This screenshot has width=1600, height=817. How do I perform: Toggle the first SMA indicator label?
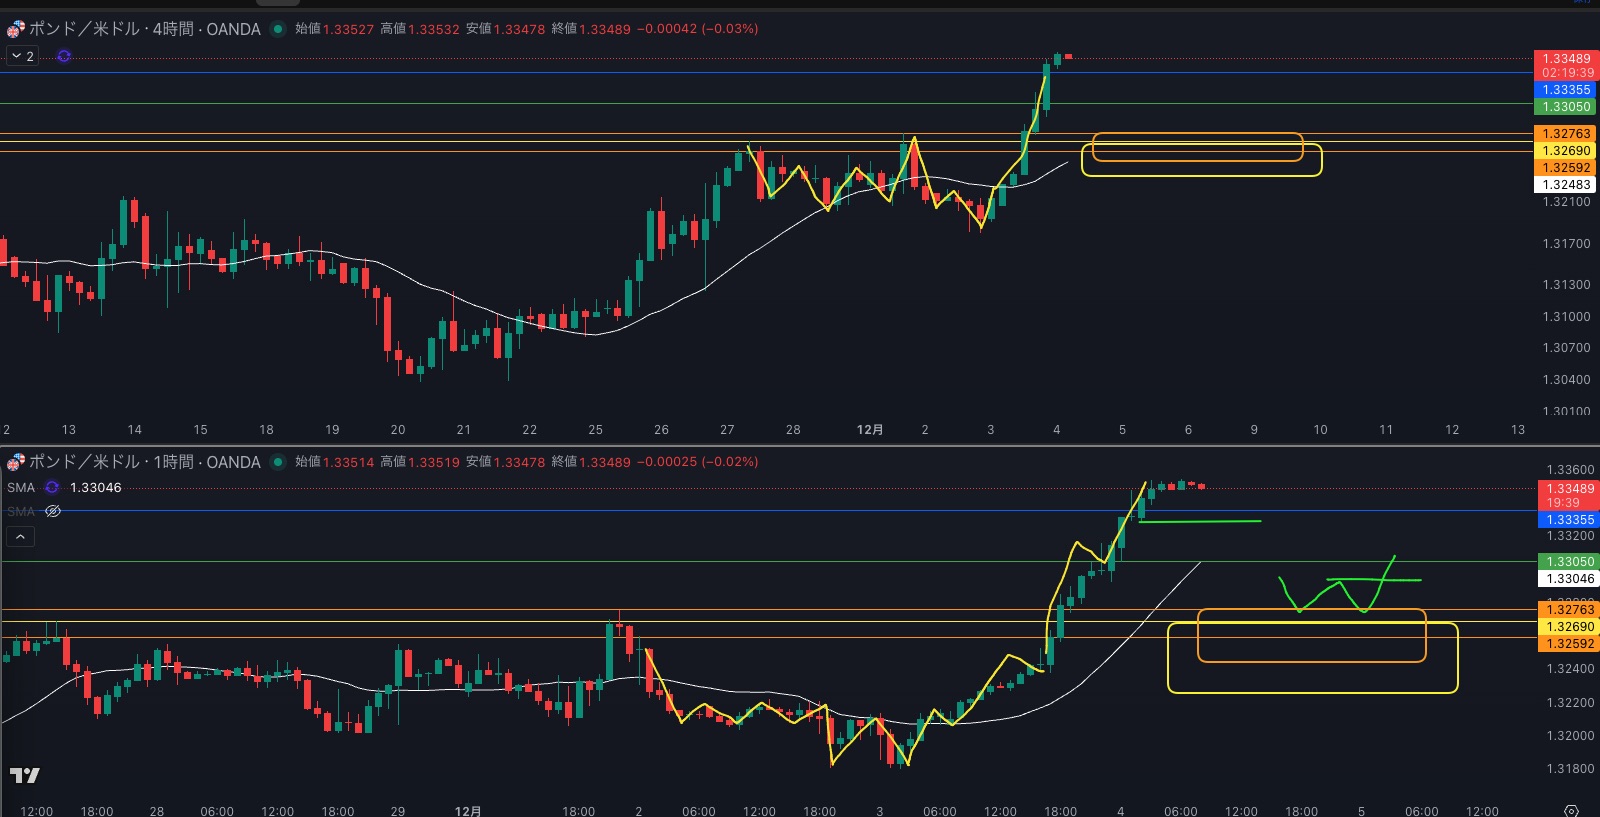coord(21,488)
